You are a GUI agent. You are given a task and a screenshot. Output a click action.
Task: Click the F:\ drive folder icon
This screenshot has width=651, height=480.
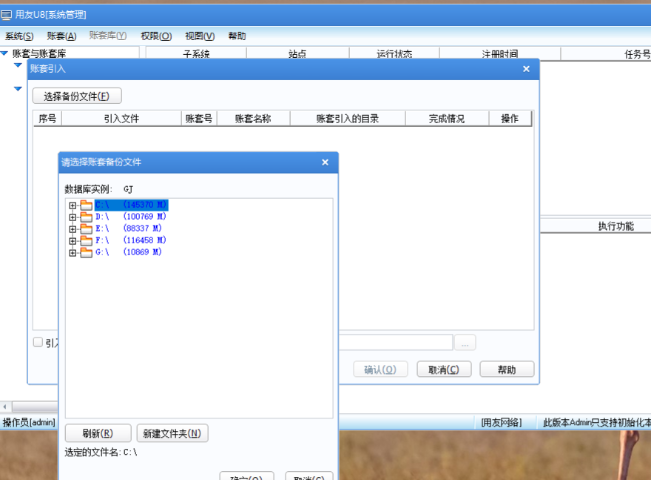86,241
